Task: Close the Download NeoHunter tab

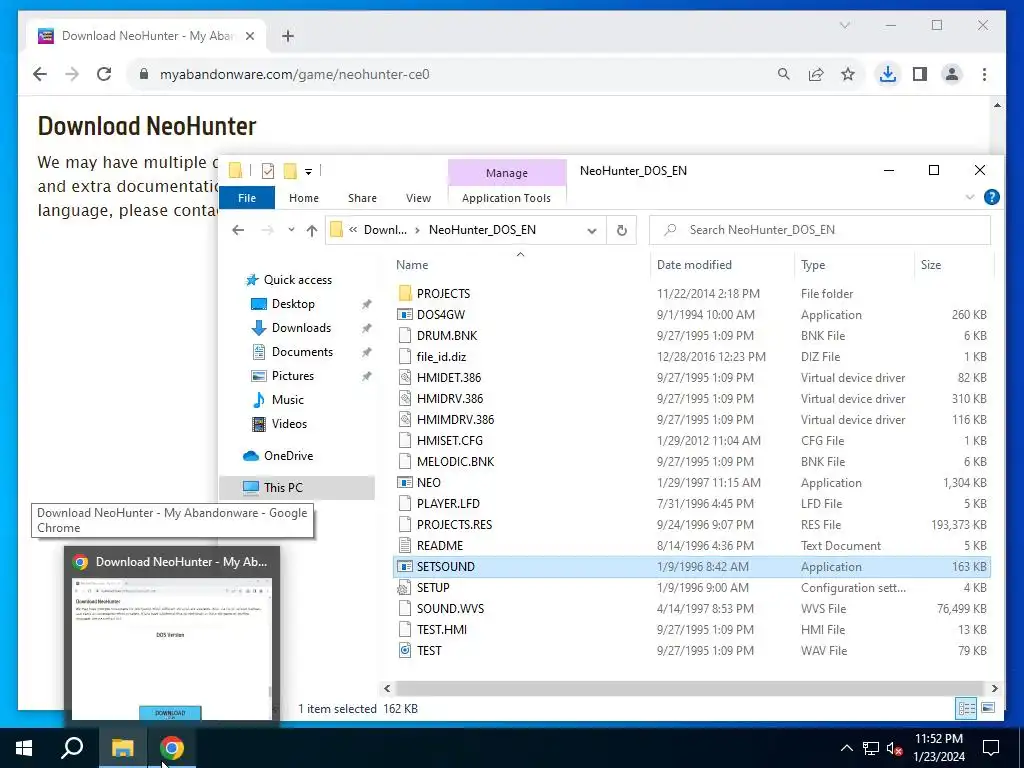Action: [249, 36]
